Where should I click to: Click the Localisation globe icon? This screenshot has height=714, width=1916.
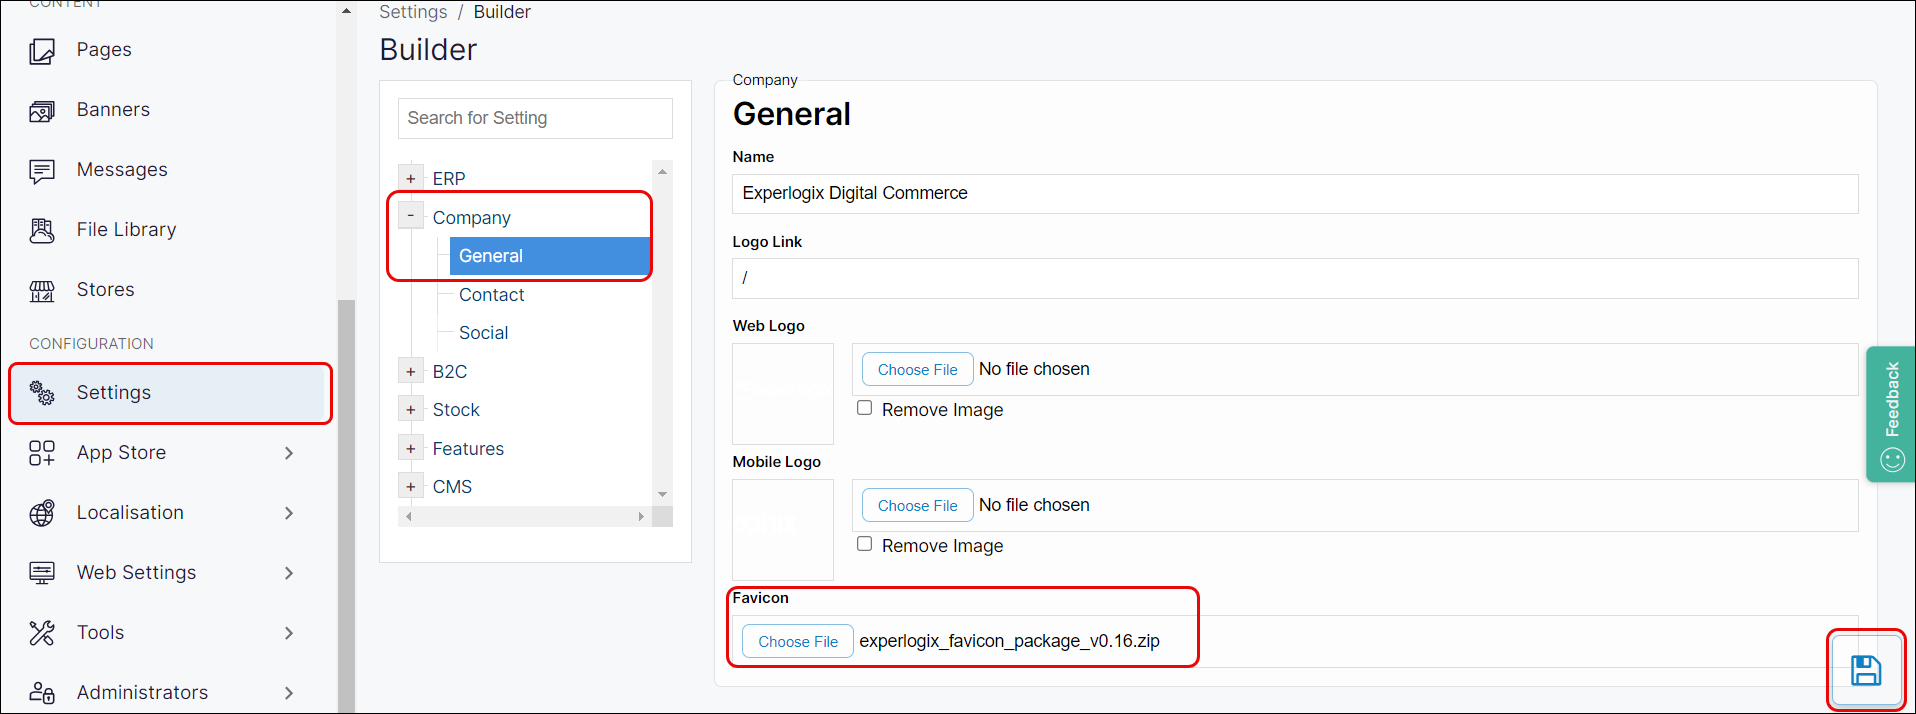pos(42,513)
